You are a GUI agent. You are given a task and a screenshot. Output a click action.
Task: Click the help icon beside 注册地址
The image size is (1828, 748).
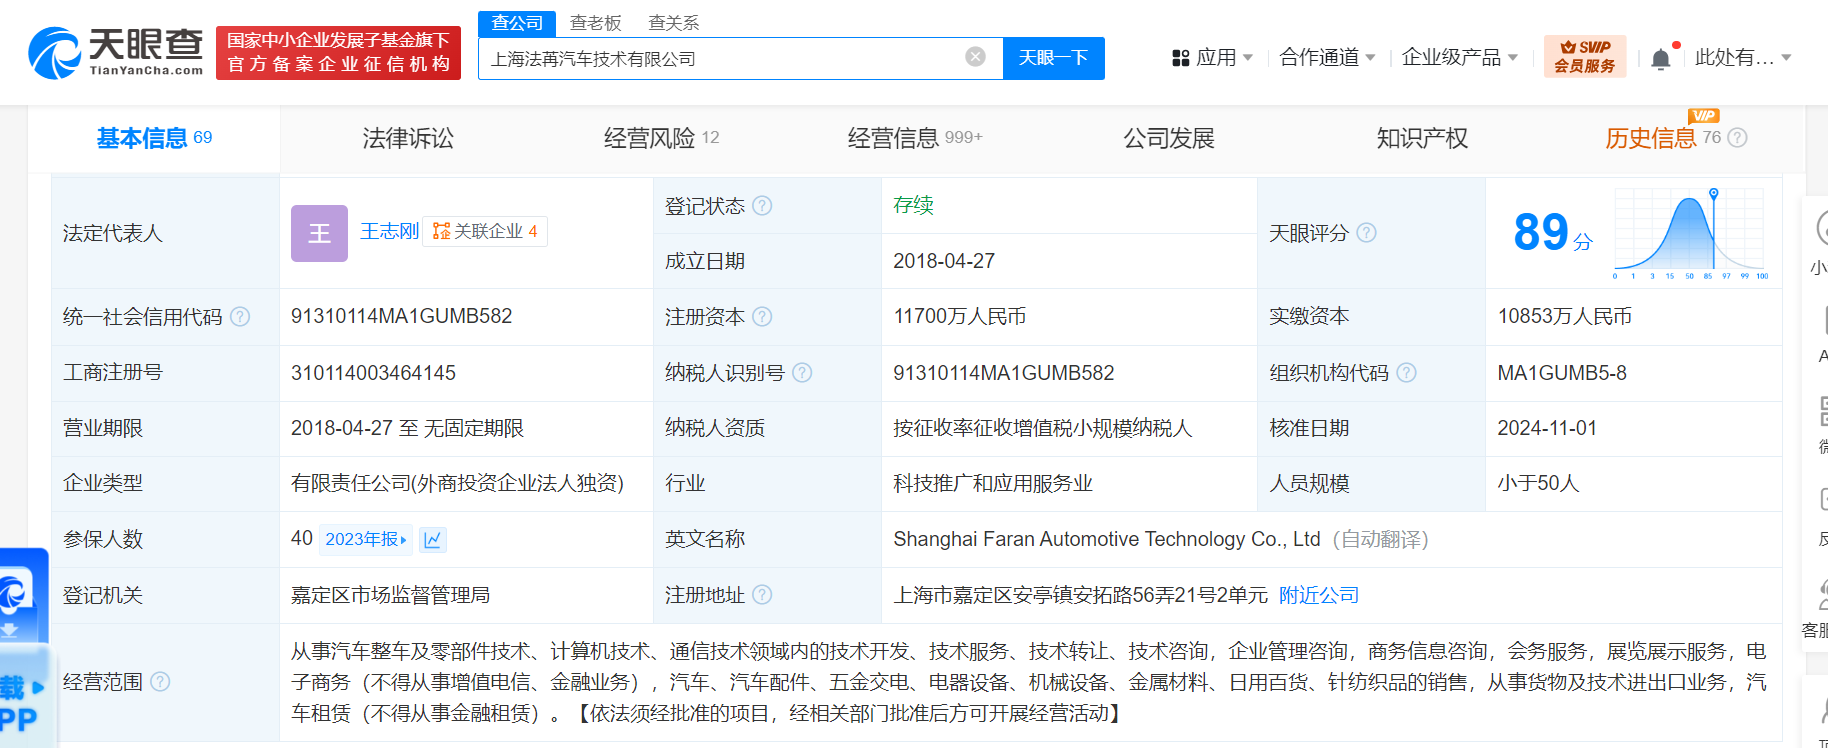pyautogui.click(x=762, y=595)
